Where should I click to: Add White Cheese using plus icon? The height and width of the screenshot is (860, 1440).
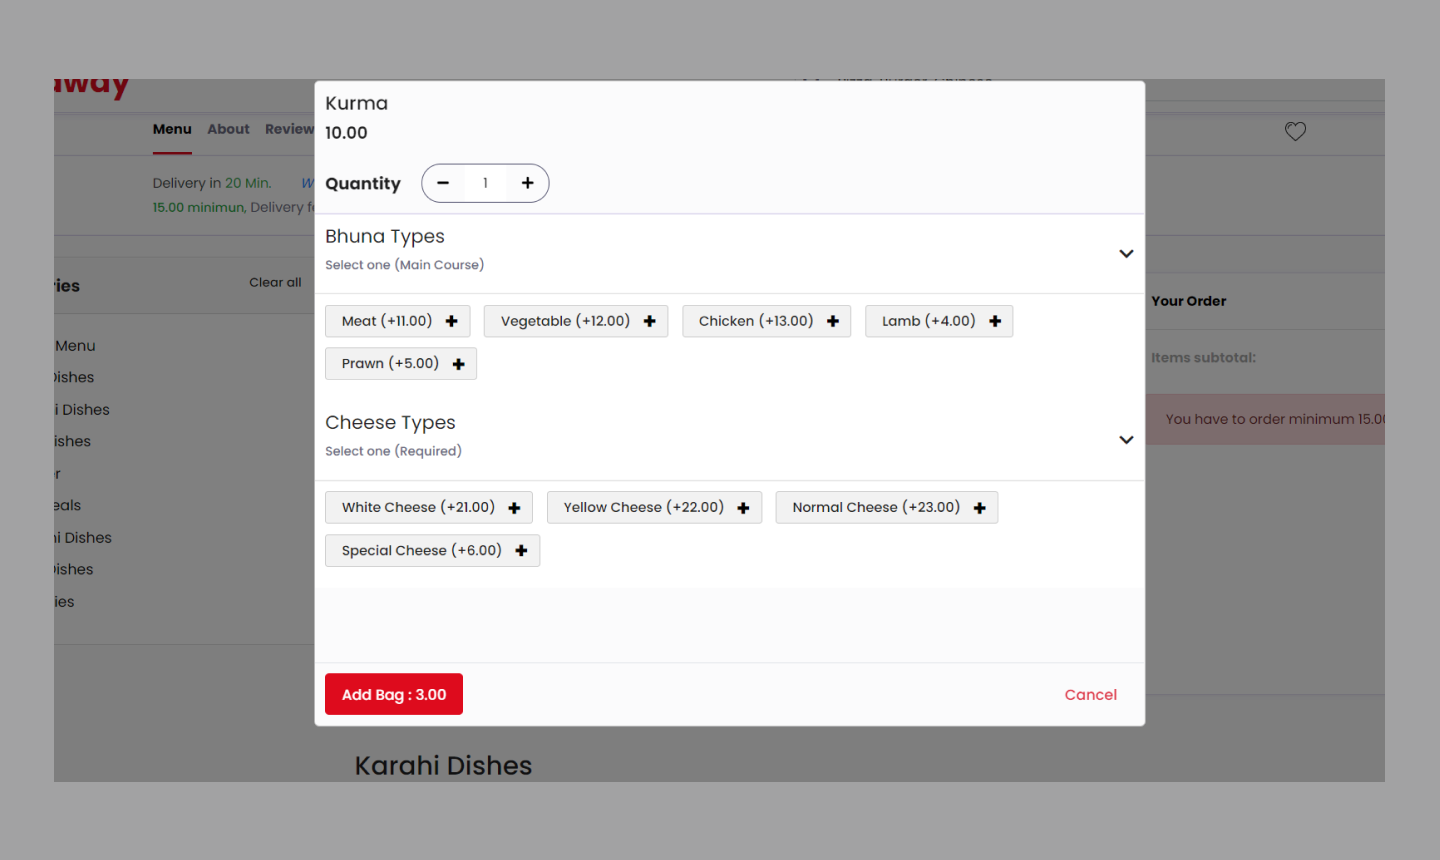(x=514, y=508)
